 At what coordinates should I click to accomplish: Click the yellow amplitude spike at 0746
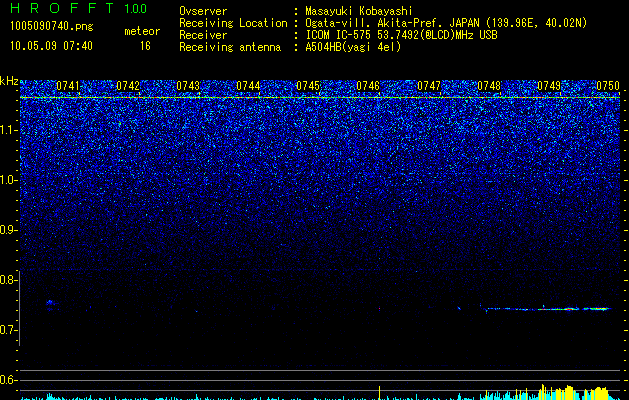pos(379,392)
